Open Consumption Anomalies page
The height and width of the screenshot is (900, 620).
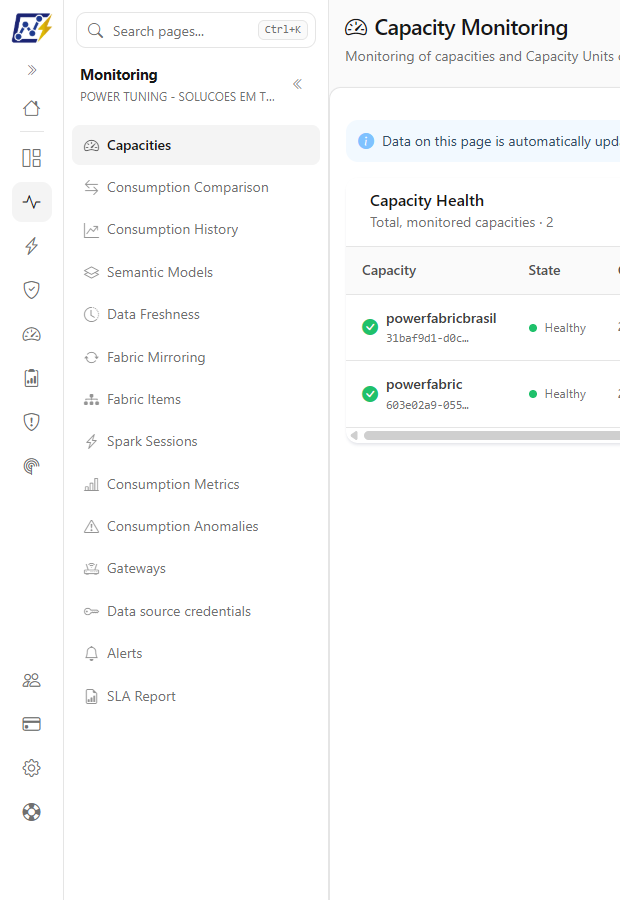pyautogui.click(x=196, y=526)
